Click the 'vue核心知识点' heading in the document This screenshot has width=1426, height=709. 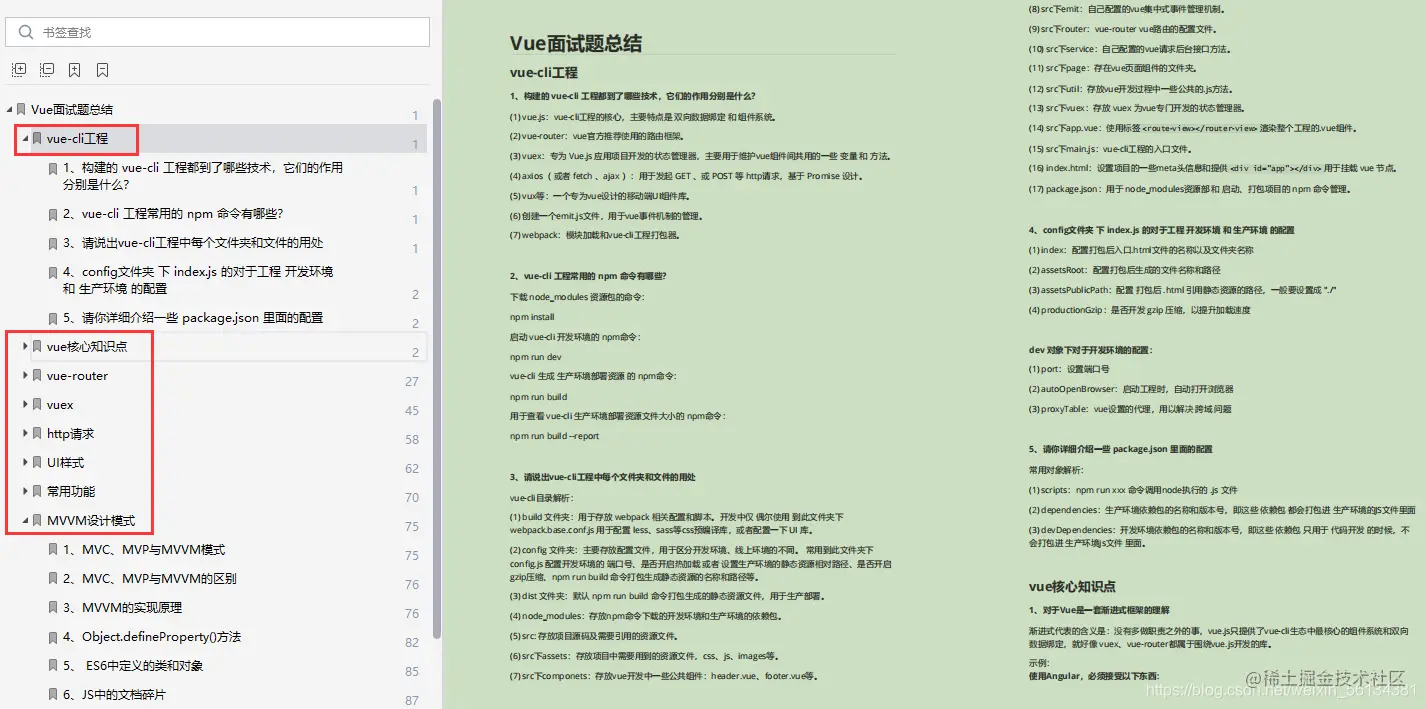[1072, 586]
